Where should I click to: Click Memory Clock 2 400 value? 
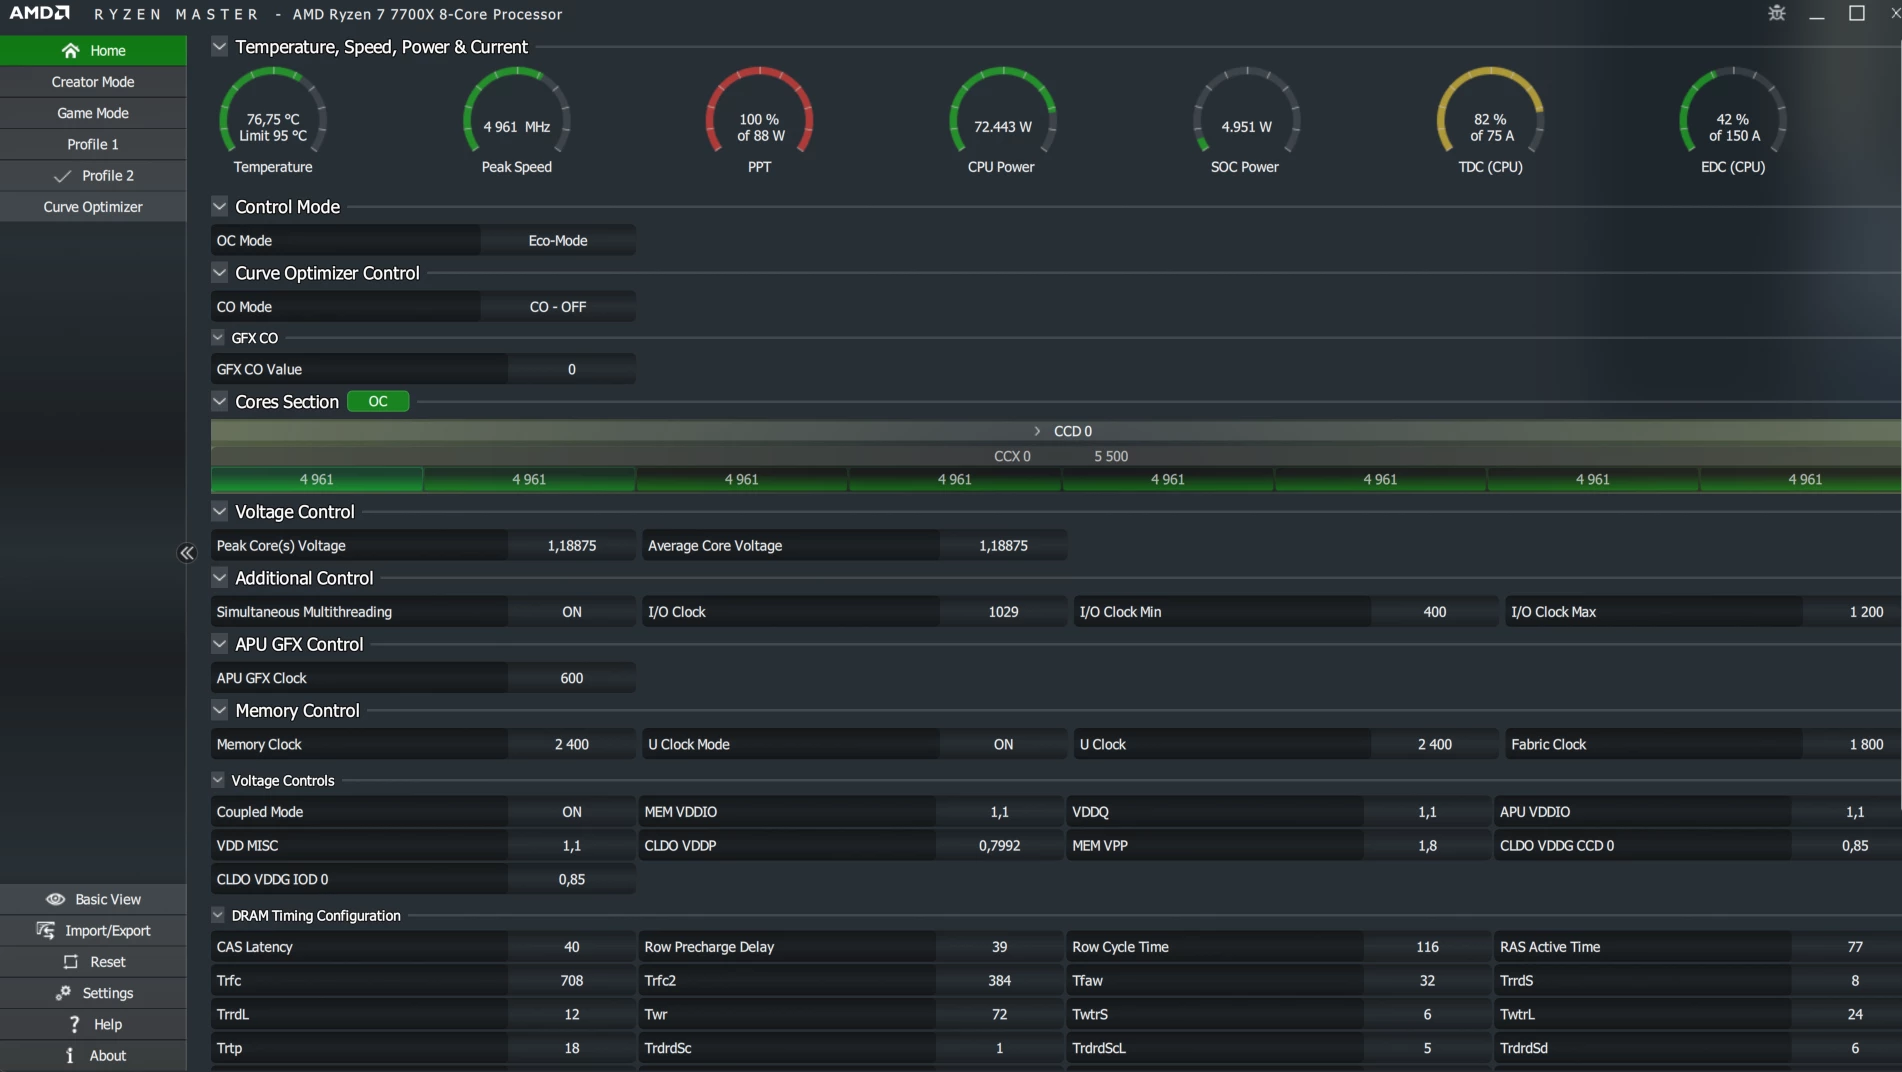click(x=572, y=744)
